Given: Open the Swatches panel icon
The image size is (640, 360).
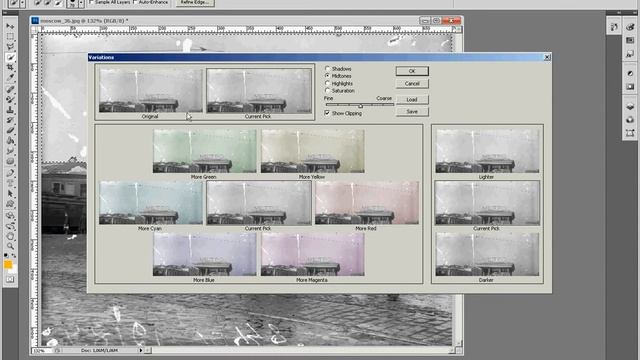Looking at the screenshot, I should pos(630,40).
